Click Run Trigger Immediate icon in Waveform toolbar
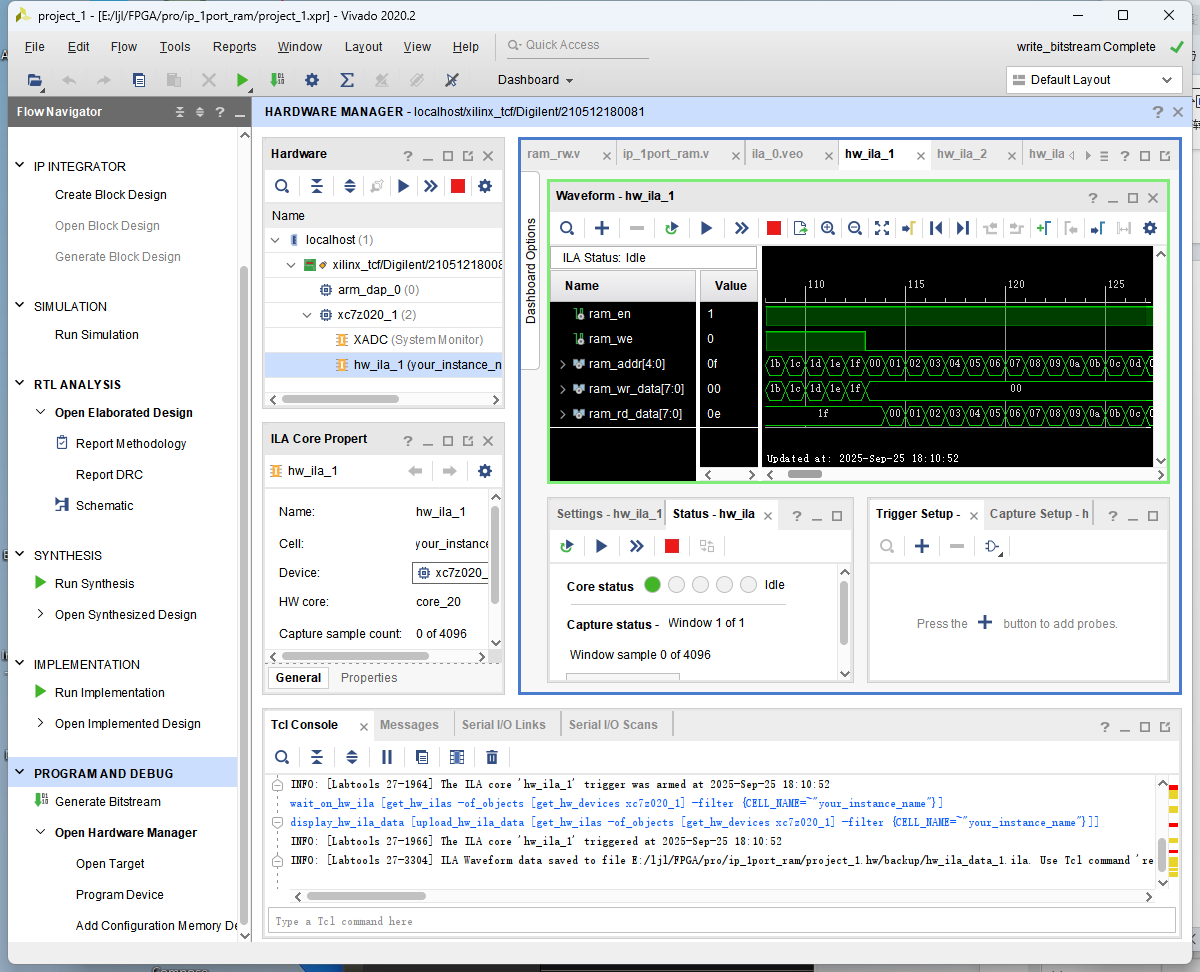 pyautogui.click(x=741, y=228)
